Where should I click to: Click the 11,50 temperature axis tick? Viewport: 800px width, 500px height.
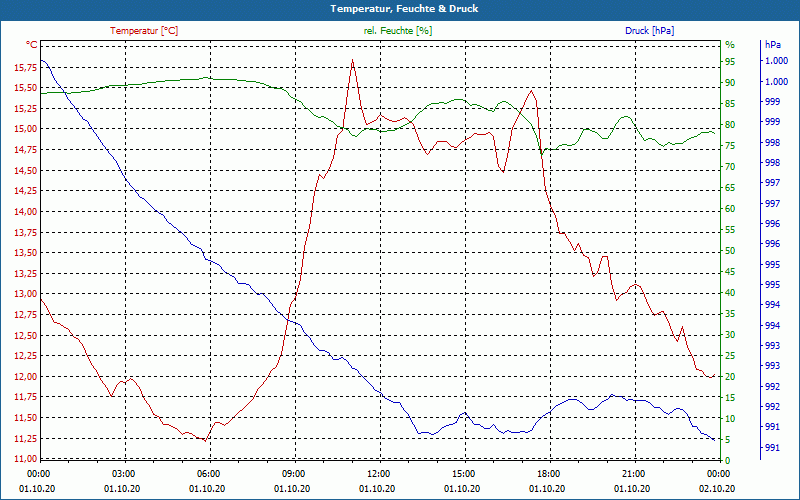(26, 418)
